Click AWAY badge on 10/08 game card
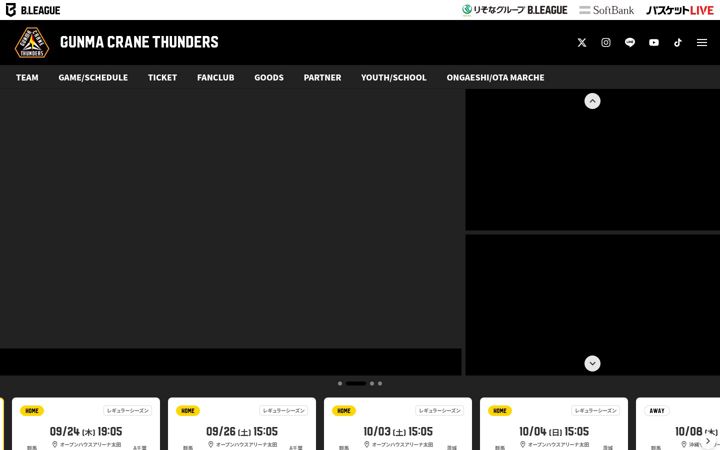Image resolution: width=720 pixels, height=450 pixels. 657,411
